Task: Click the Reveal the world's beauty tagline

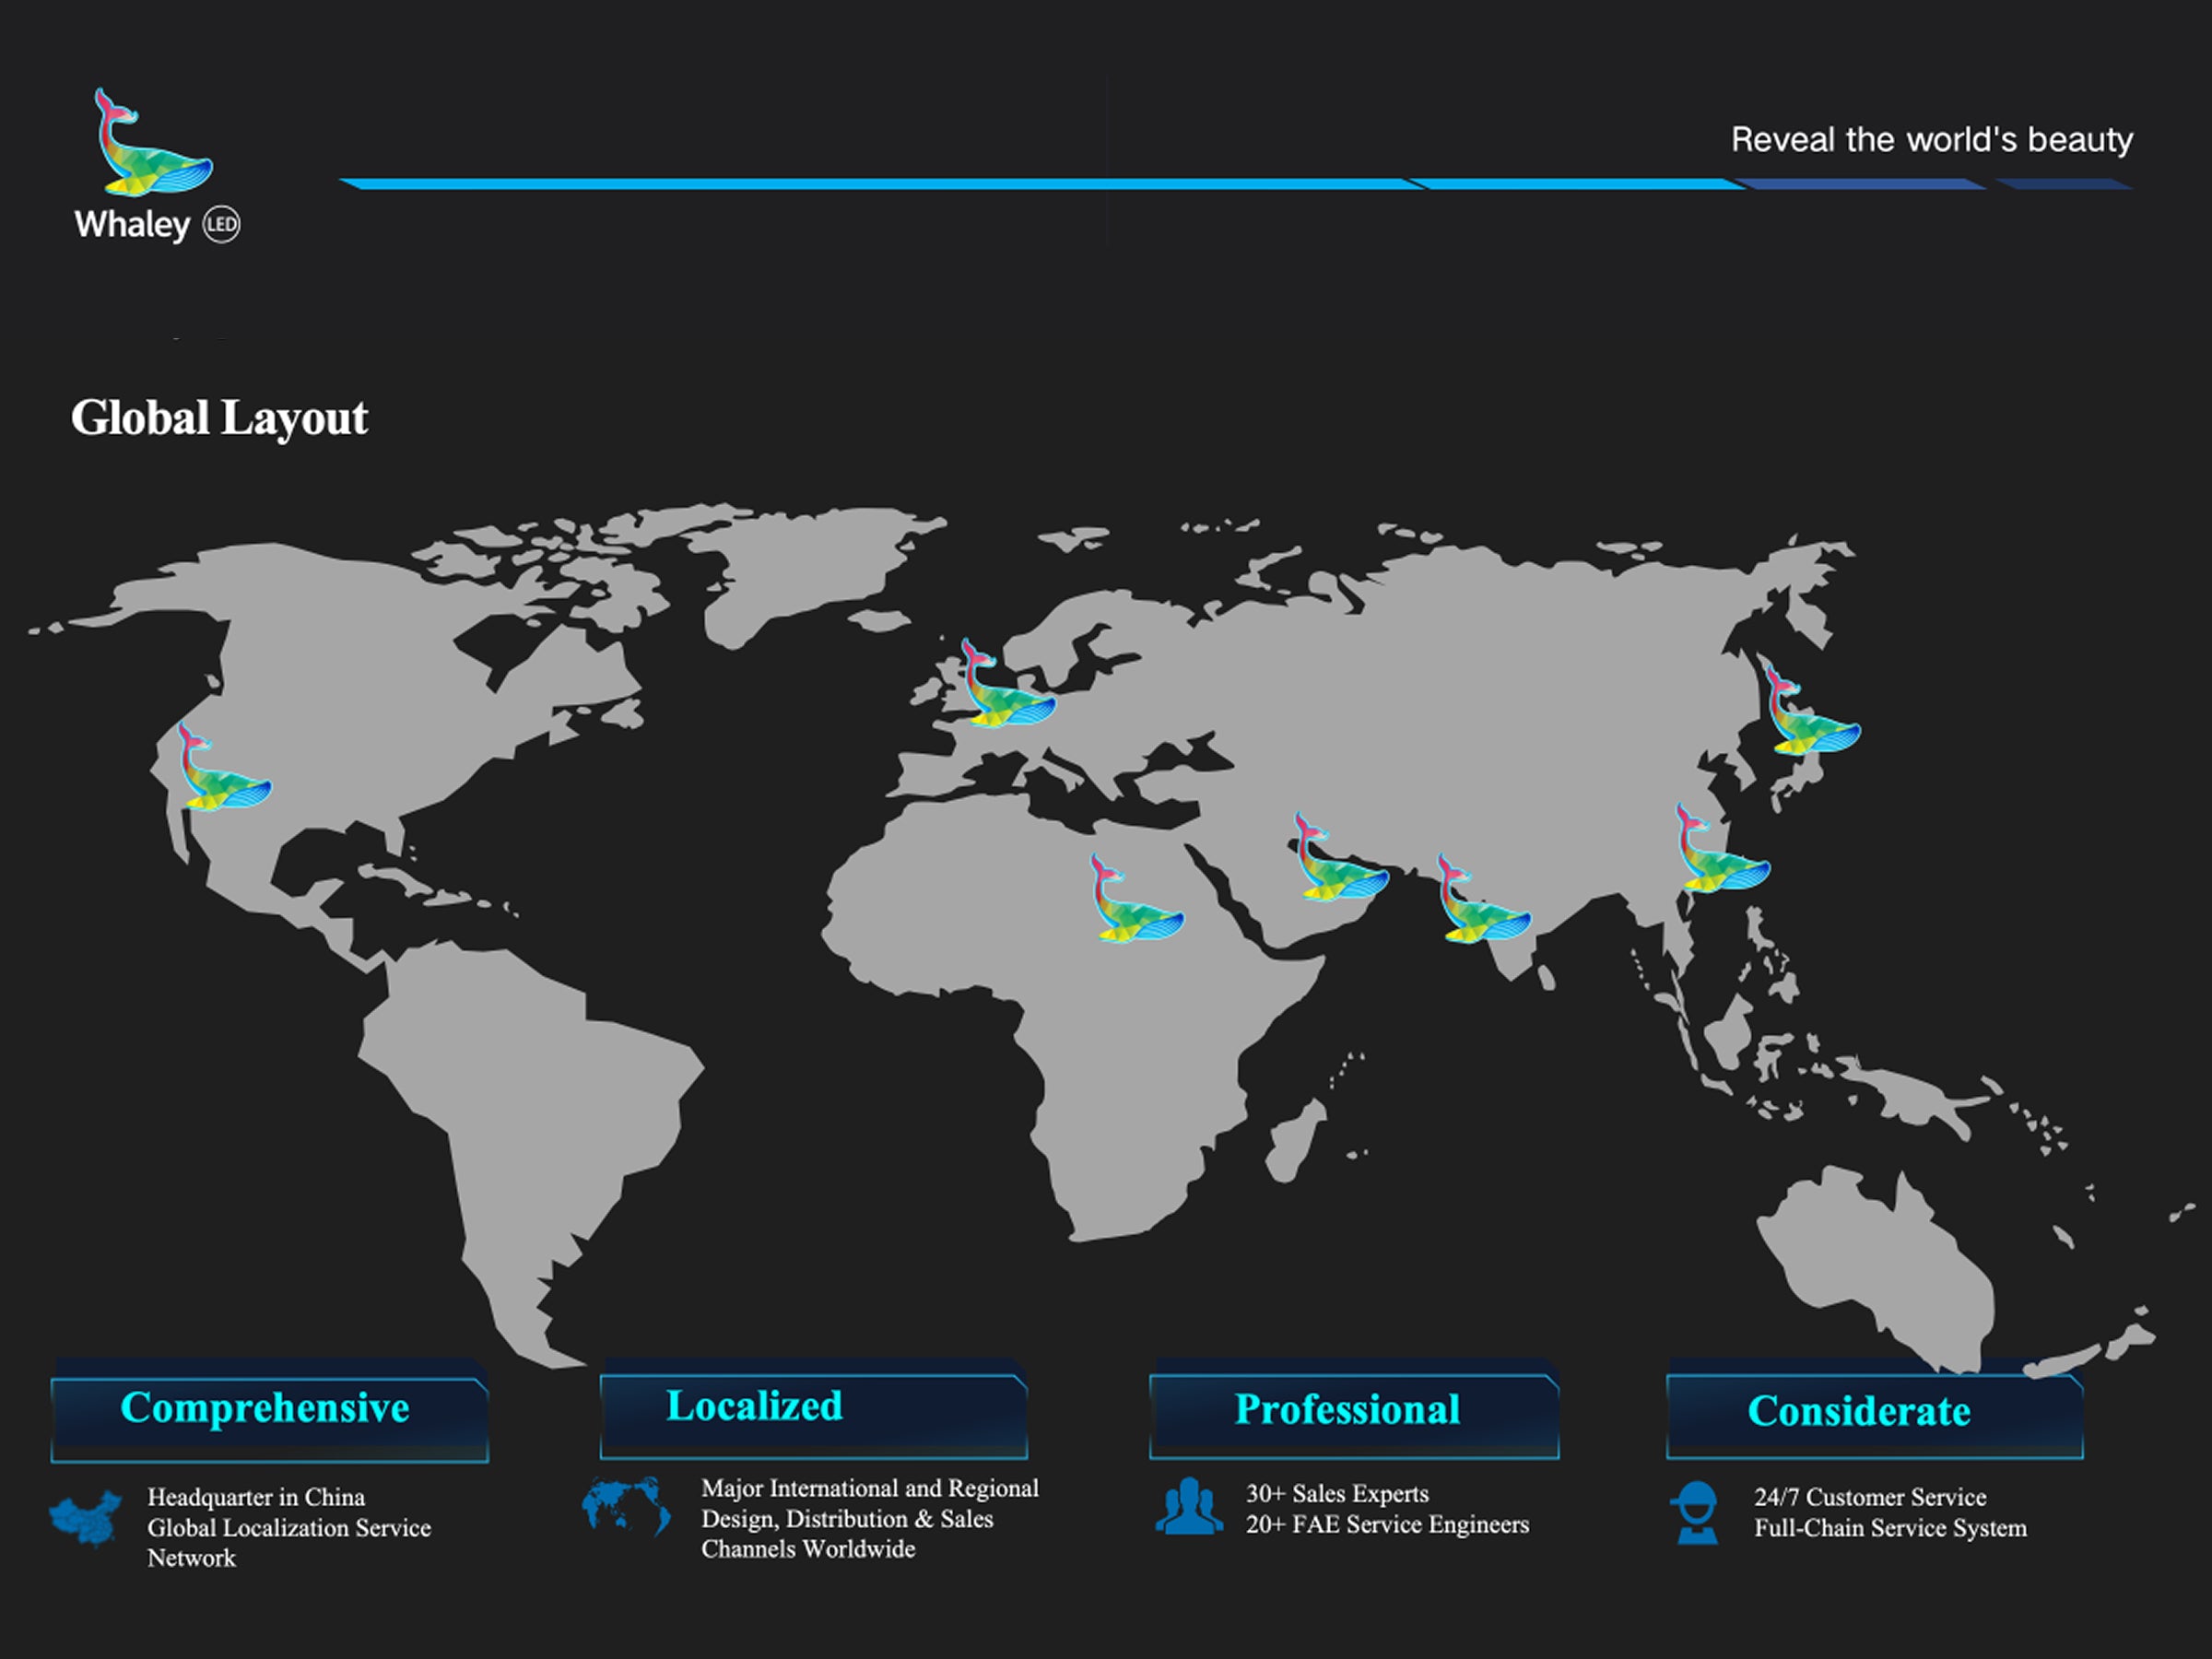Action: point(1931,139)
